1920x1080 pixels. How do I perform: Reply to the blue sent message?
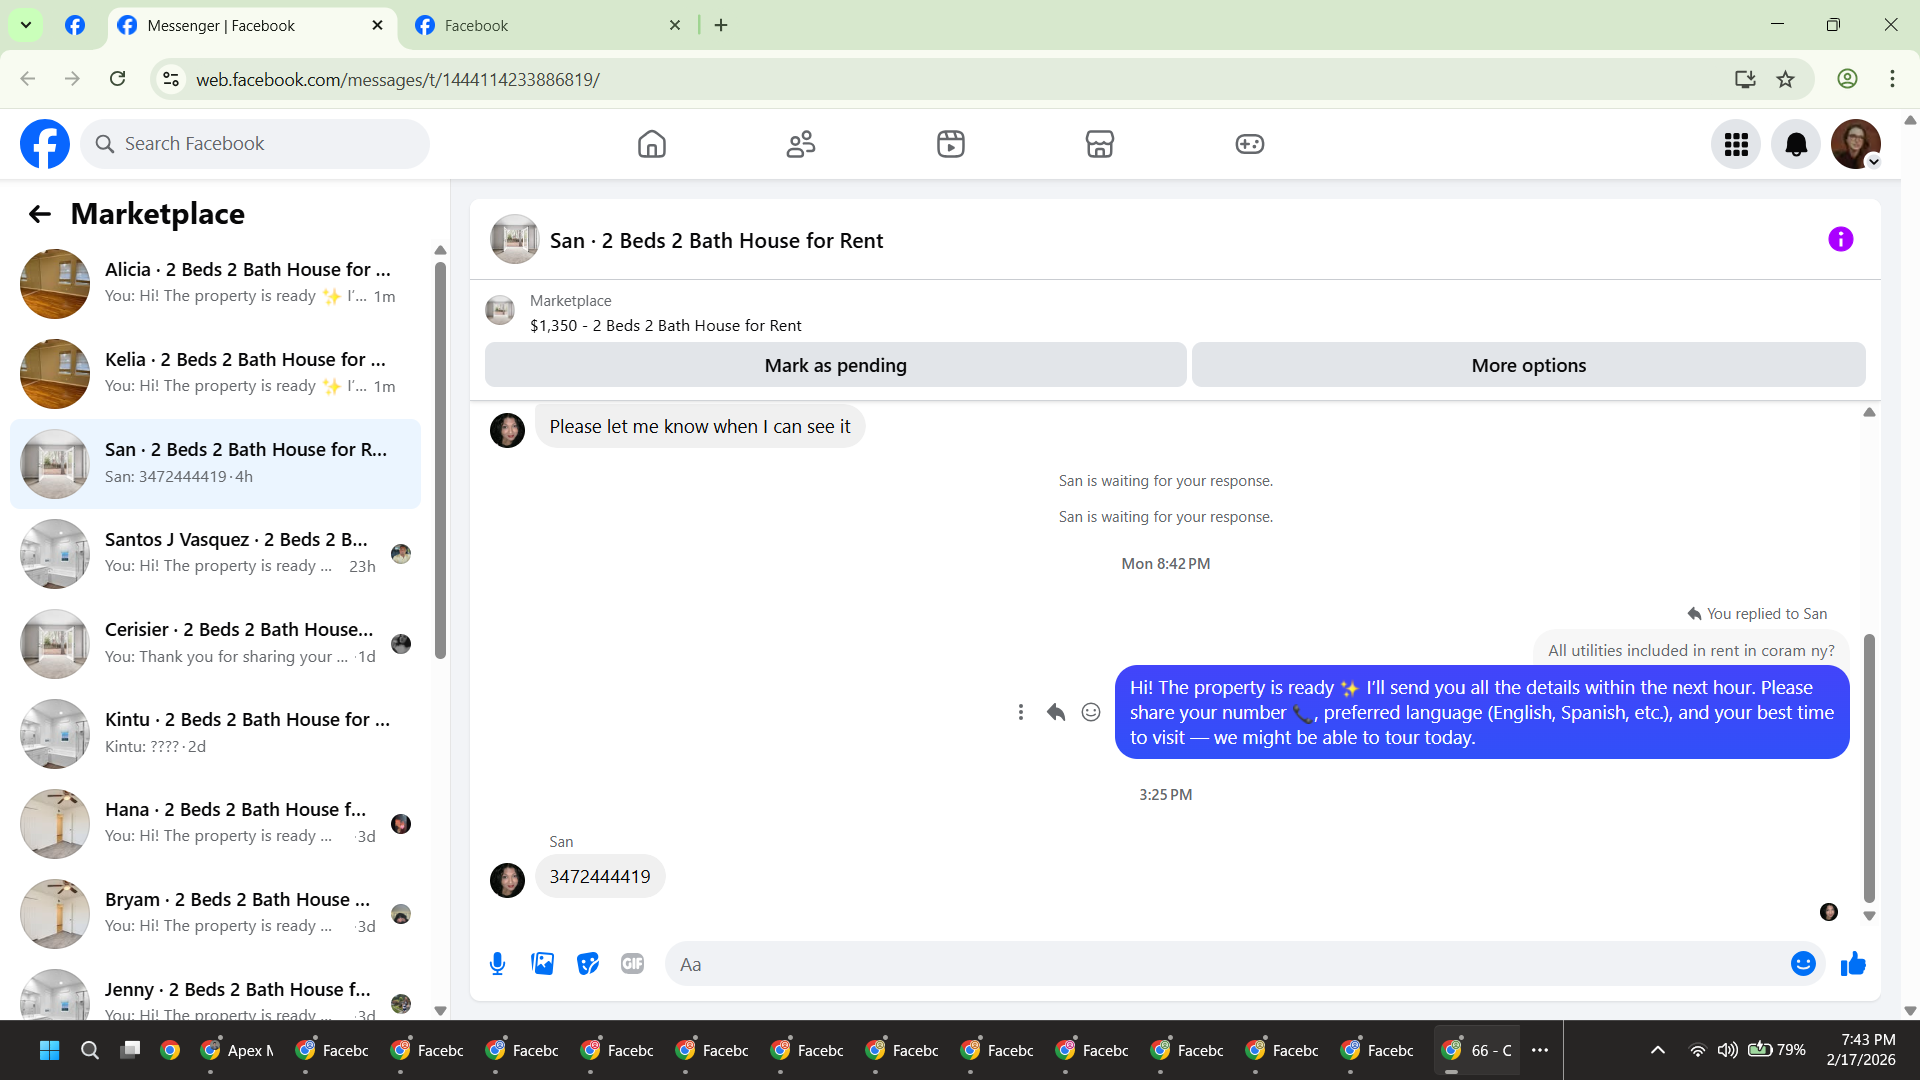point(1056,712)
